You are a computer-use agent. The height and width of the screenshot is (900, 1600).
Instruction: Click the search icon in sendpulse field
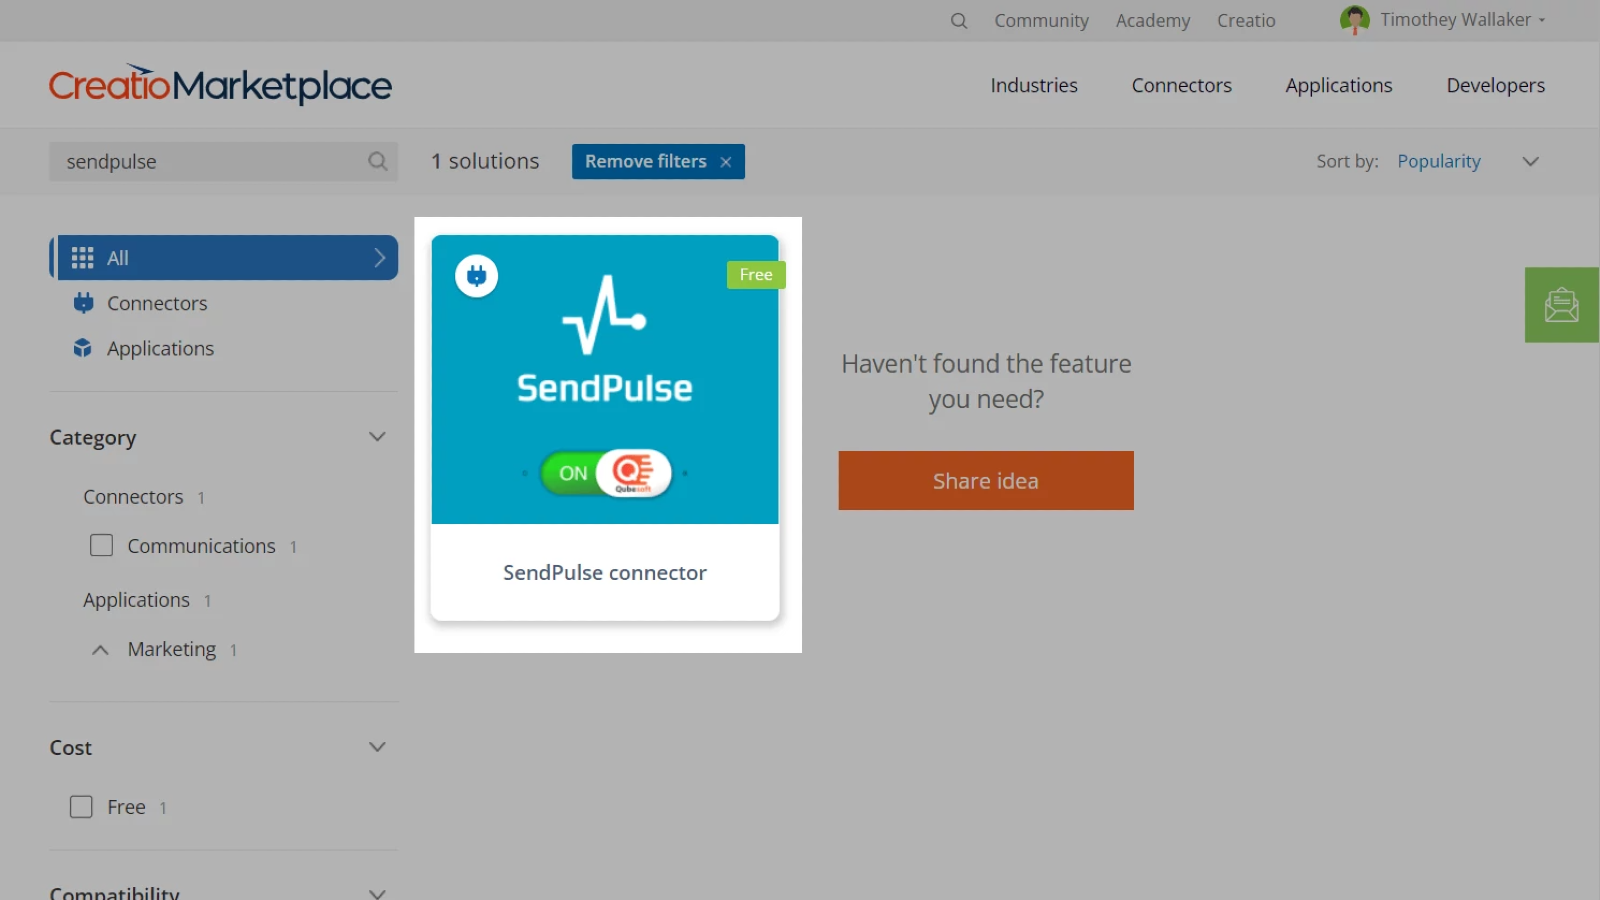[x=377, y=161]
